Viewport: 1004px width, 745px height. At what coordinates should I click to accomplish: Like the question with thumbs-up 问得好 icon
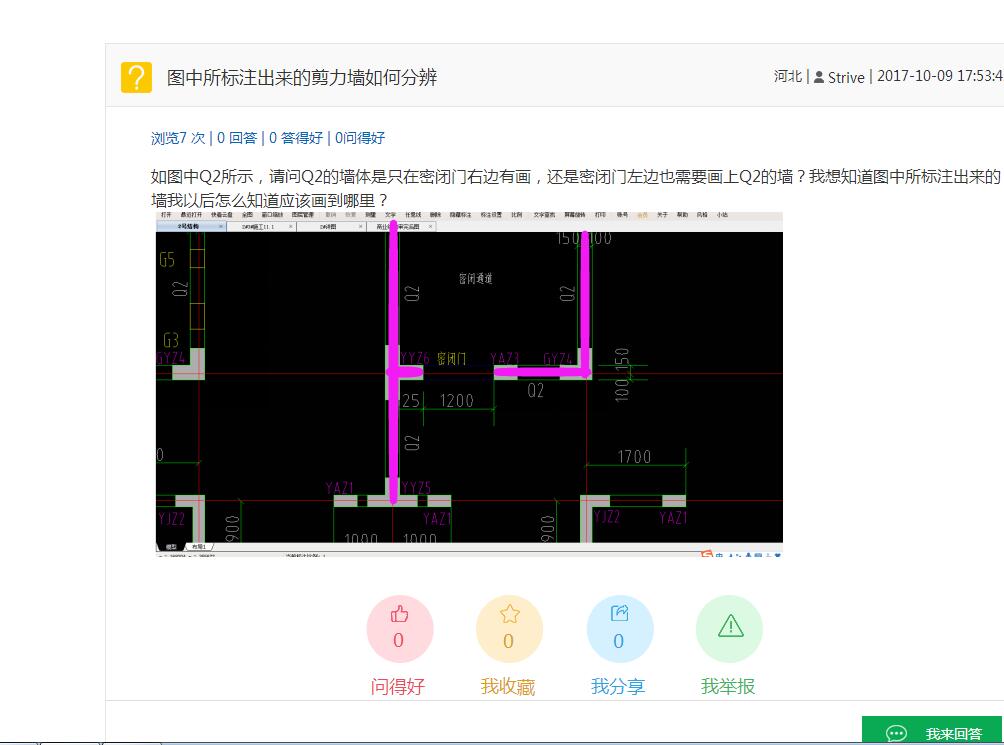[x=400, y=629]
